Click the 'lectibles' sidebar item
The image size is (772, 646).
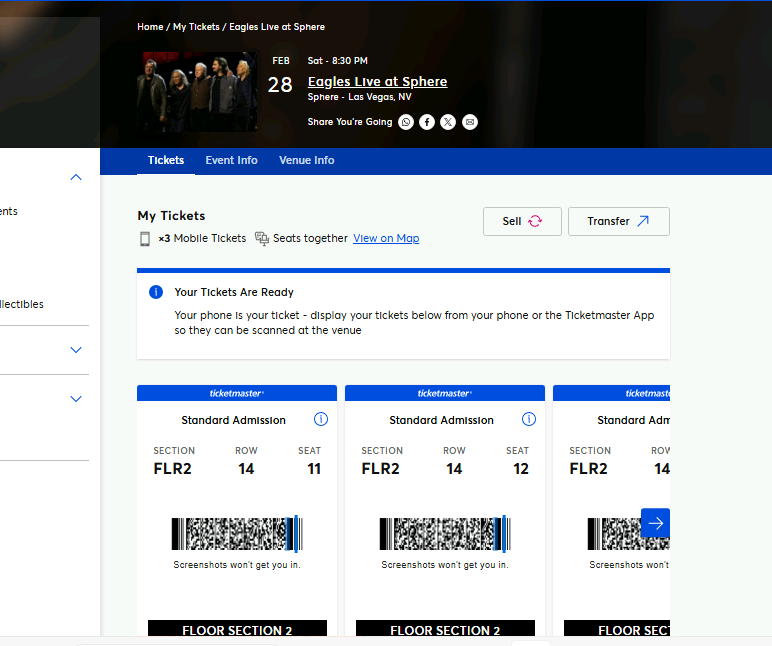click(x=22, y=304)
